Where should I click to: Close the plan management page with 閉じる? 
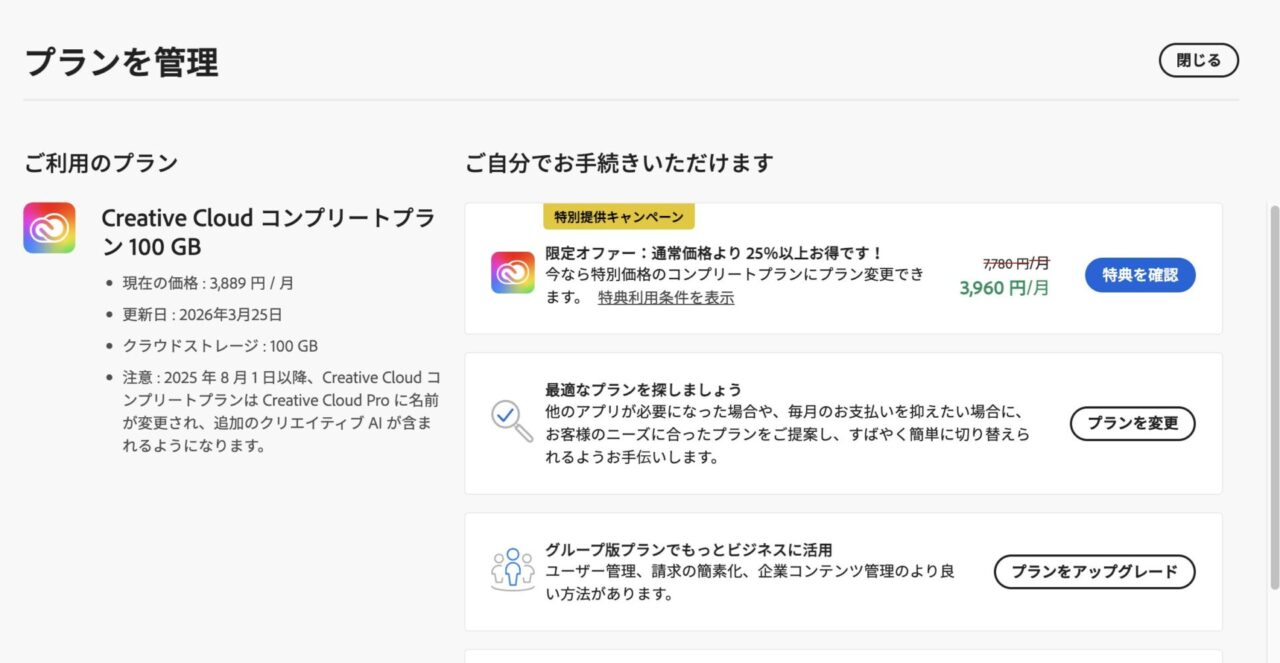1198,61
